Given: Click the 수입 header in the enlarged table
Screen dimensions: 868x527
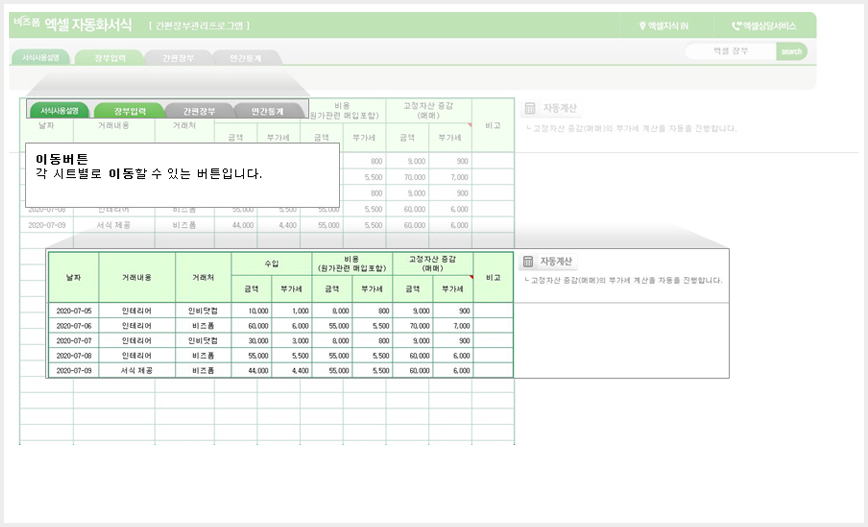Looking at the screenshot, I should pyautogui.click(x=271, y=264).
